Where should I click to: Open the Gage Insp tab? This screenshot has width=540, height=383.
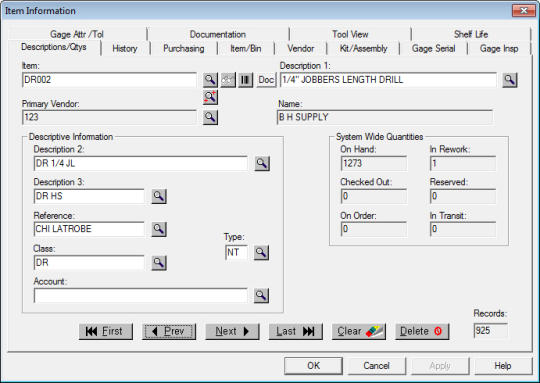(499, 49)
